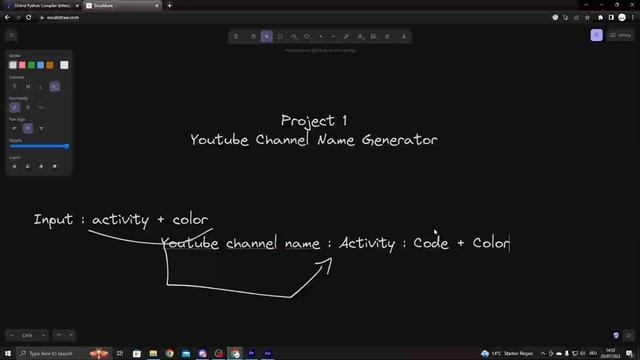640x360 pixels.
Task: Click the shield encryption icon
Action: click(x=616, y=336)
